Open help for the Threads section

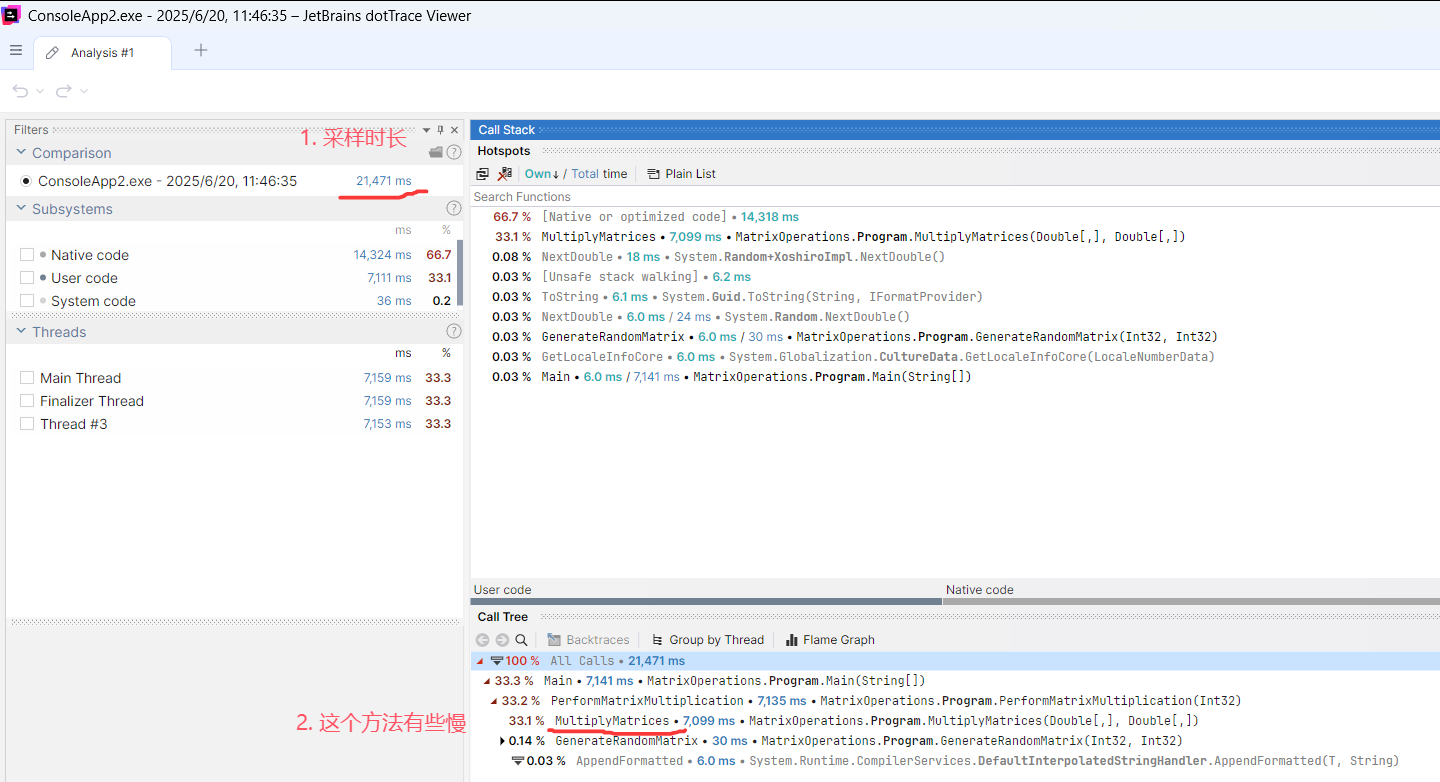454,332
